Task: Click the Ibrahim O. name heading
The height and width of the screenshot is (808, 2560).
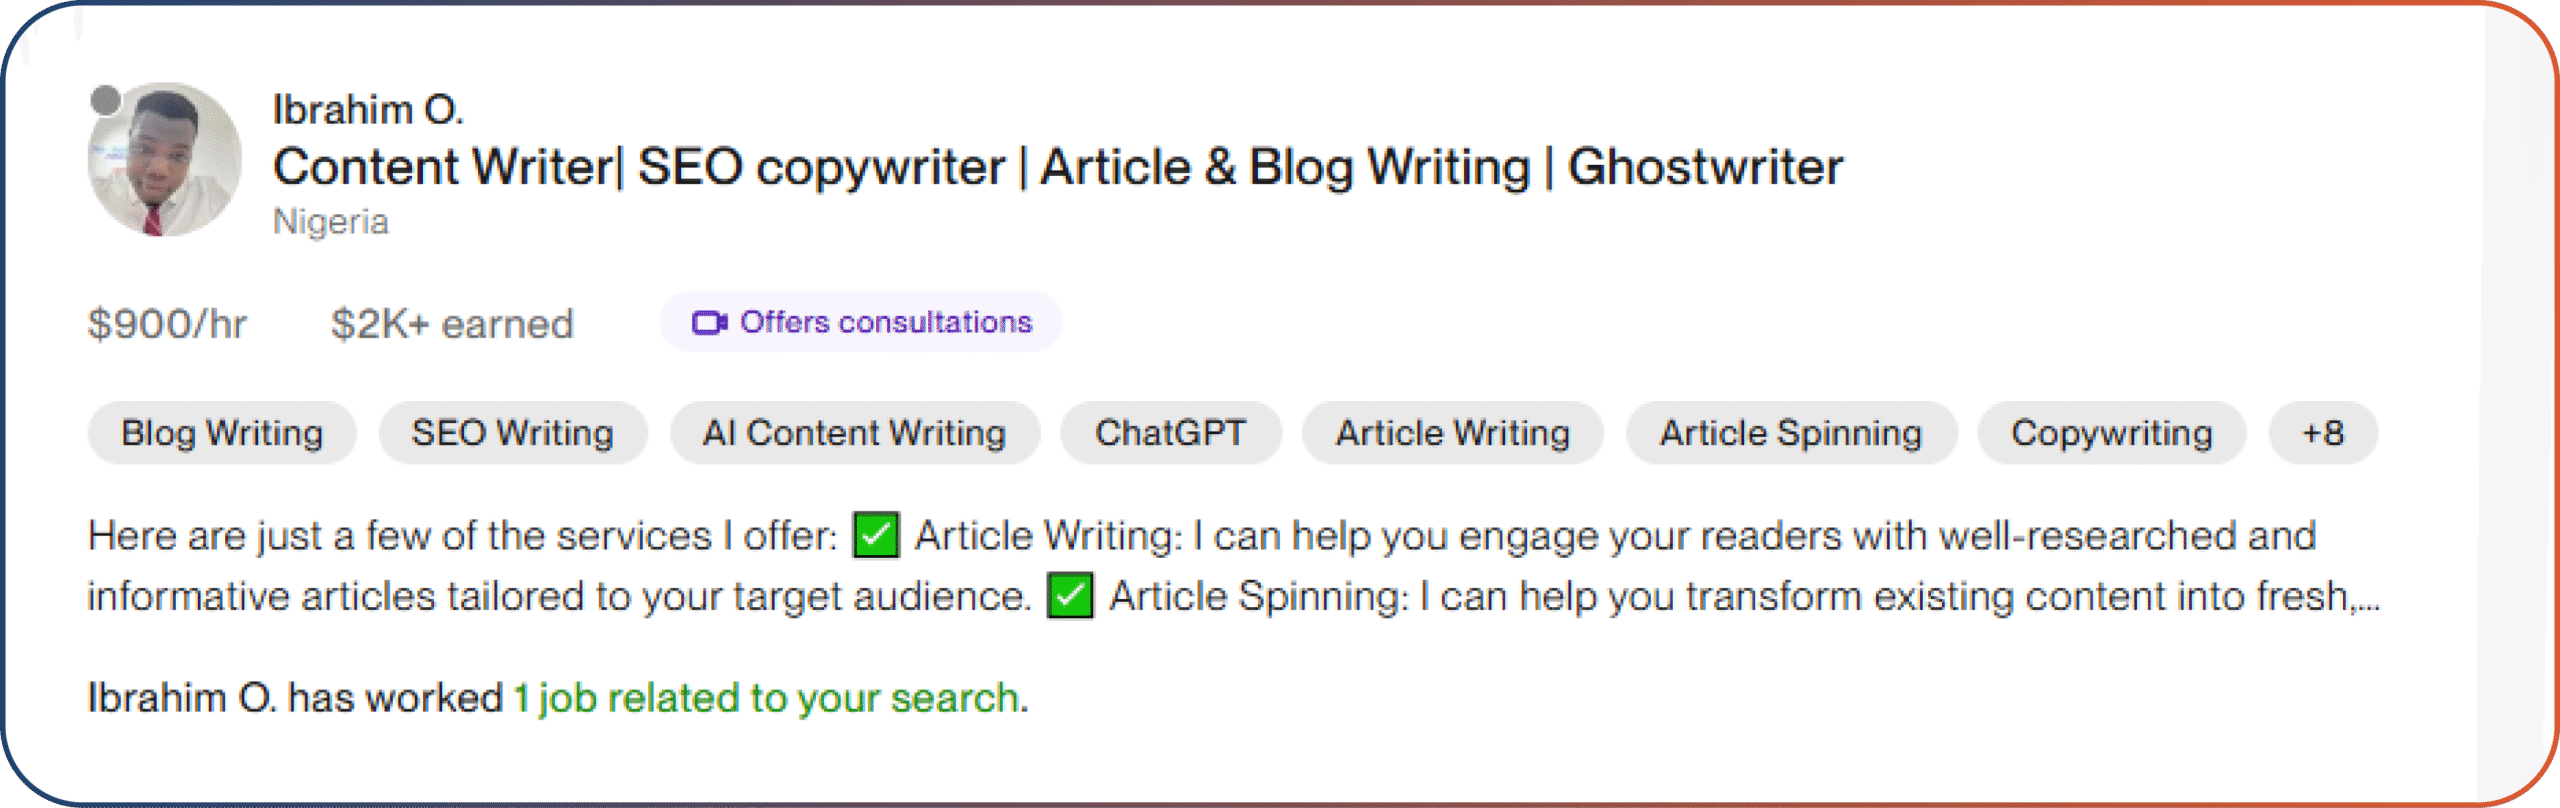Action: (368, 110)
